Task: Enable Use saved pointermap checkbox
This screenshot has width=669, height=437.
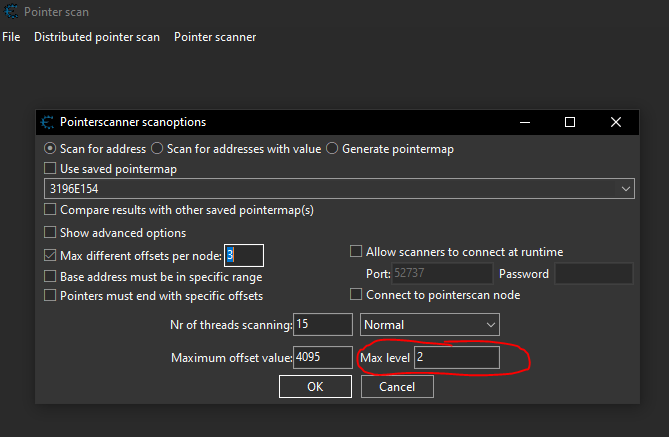Action: pos(51,169)
